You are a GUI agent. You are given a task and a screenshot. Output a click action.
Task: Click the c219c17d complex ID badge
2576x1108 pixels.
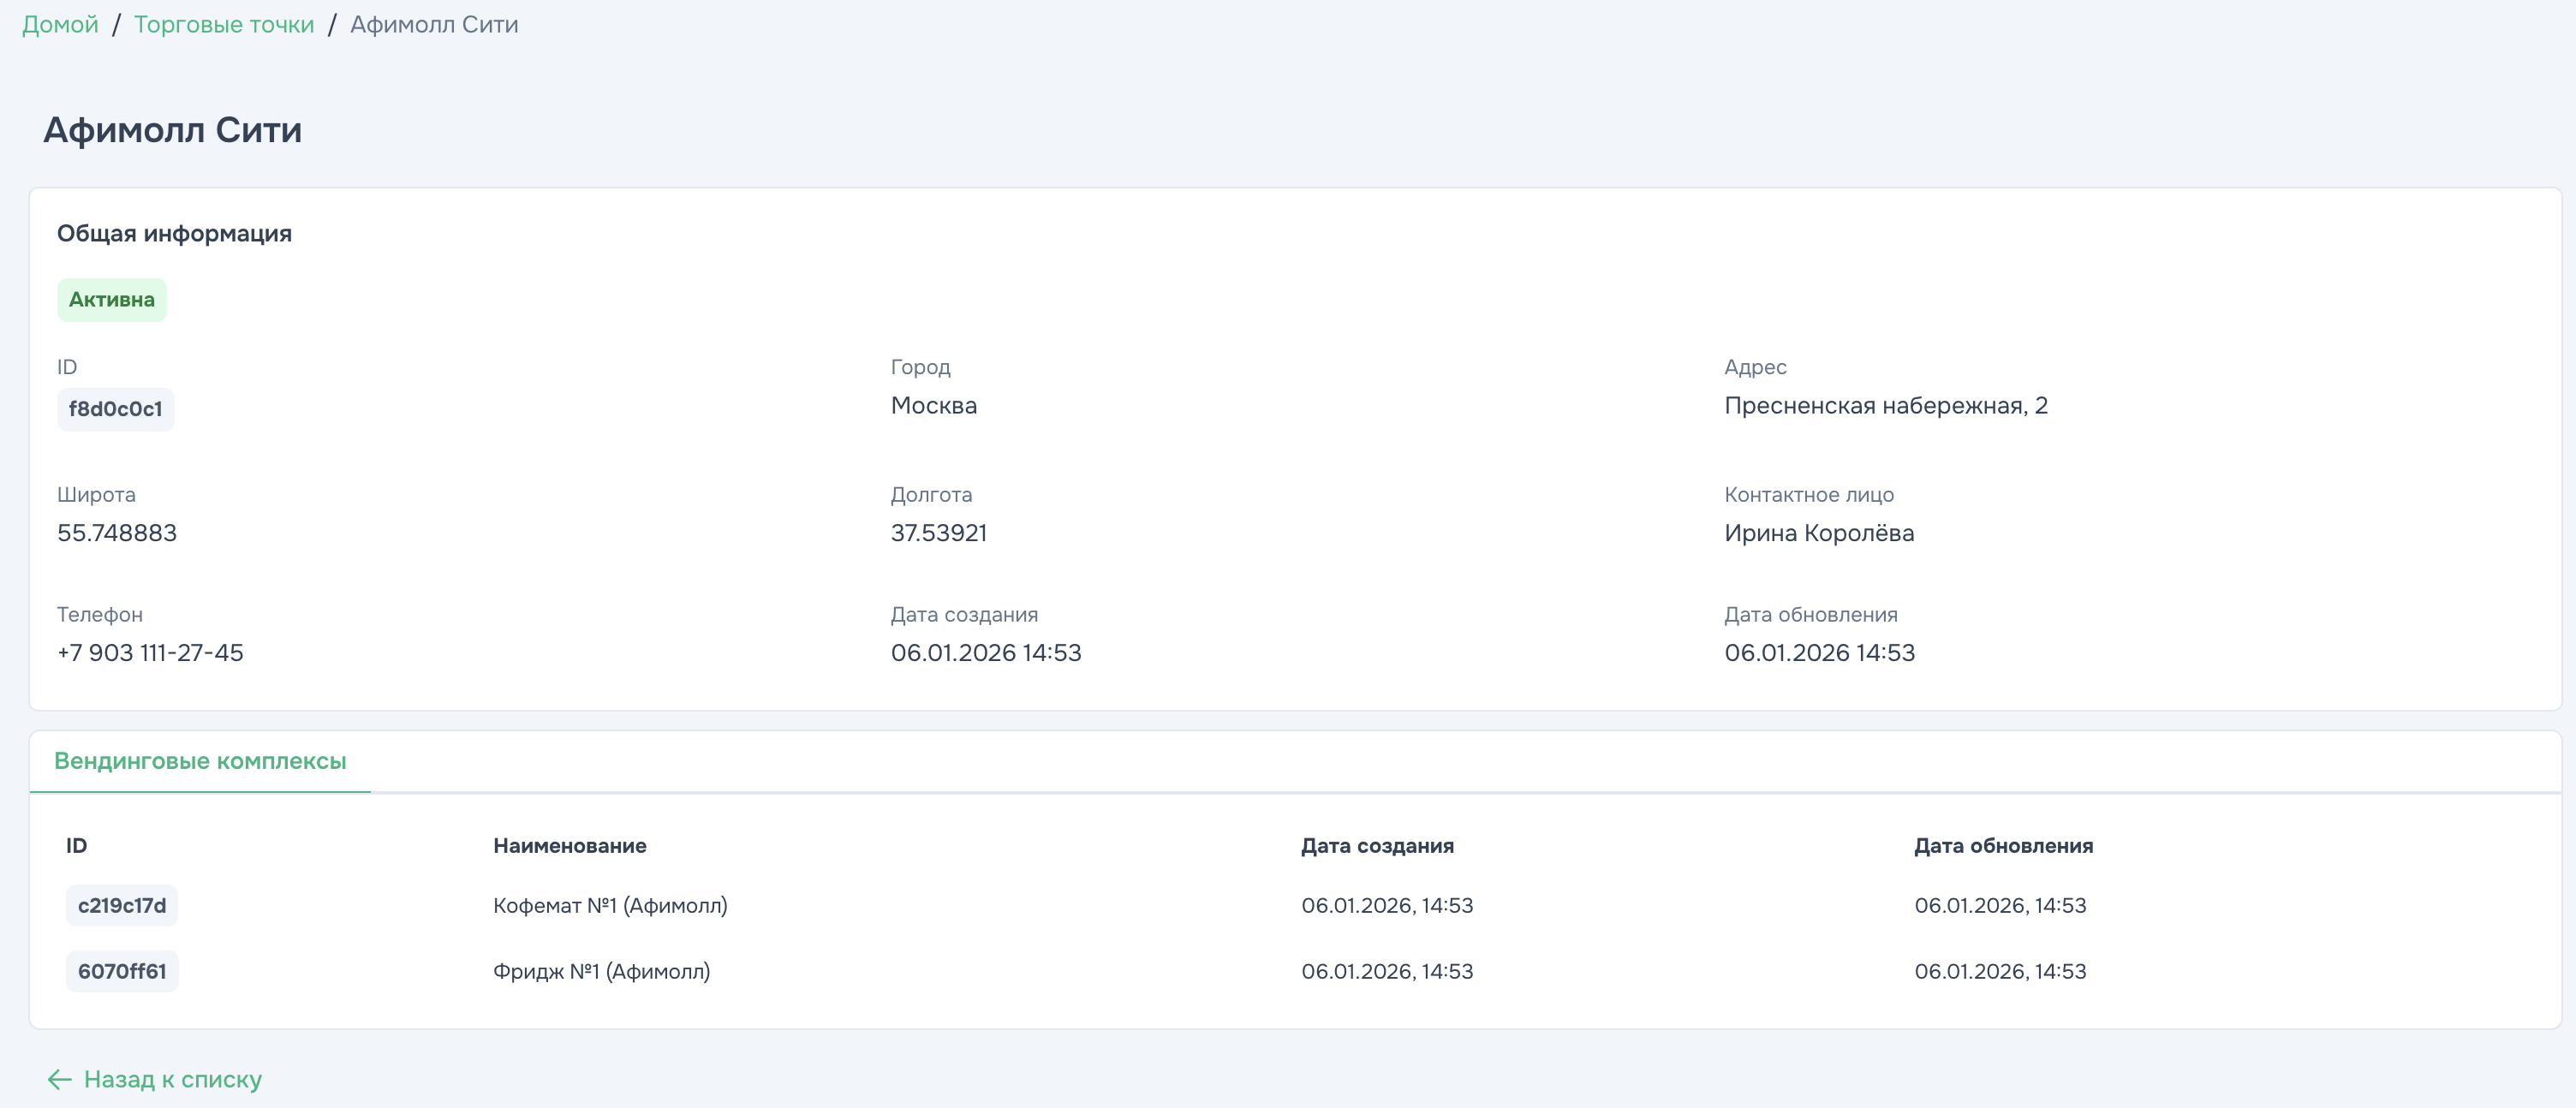pyautogui.click(x=122, y=905)
